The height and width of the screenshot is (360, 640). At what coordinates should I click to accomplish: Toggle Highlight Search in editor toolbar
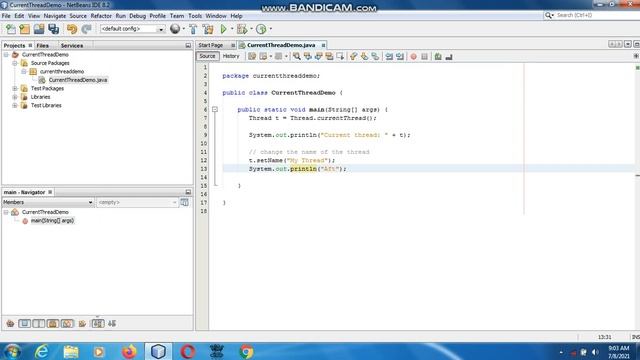click(x=329, y=56)
